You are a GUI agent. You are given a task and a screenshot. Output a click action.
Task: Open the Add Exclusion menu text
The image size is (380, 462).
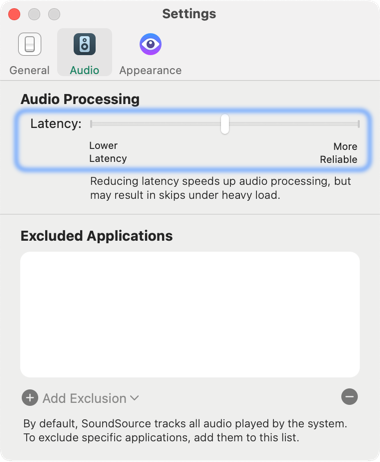[x=84, y=398]
